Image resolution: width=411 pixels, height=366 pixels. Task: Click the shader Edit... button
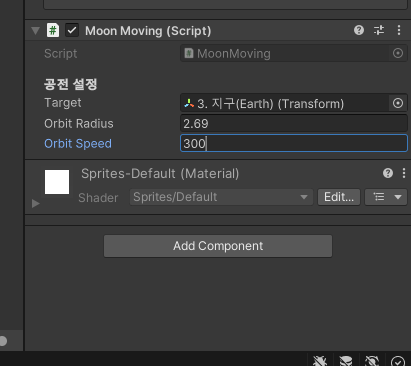(x=339, y=197)
